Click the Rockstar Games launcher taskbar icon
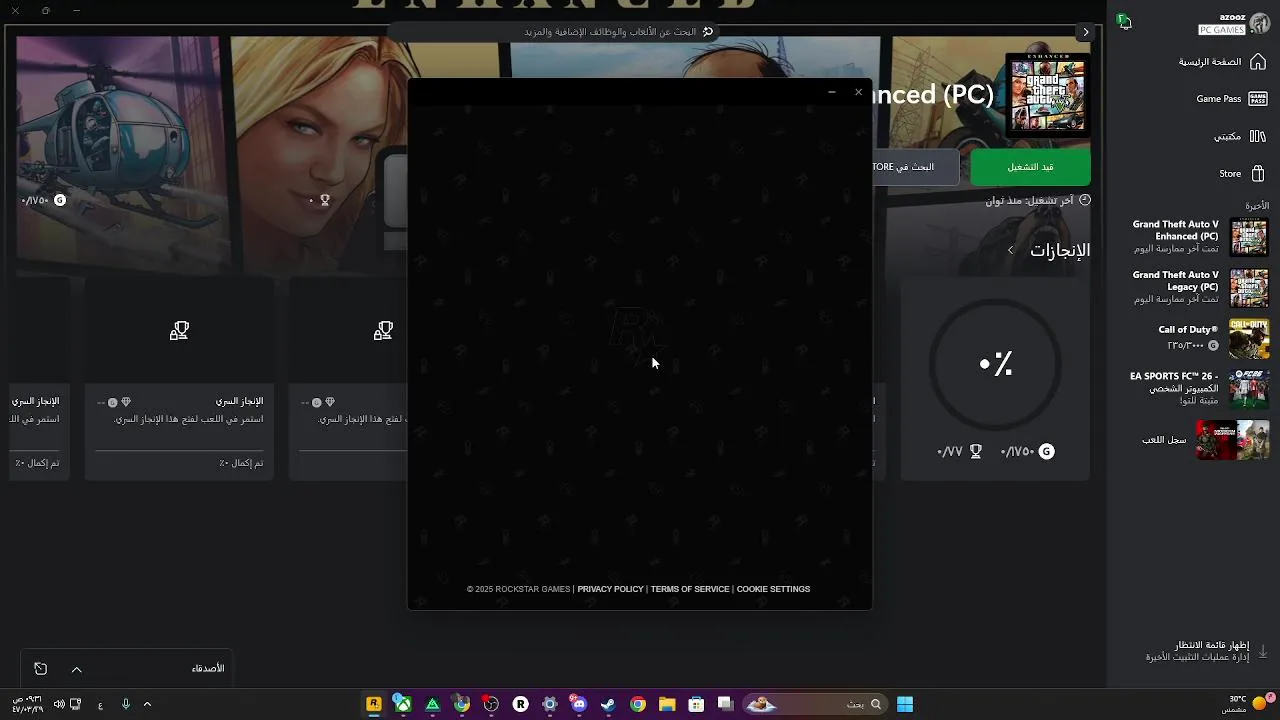 (373, 704)
